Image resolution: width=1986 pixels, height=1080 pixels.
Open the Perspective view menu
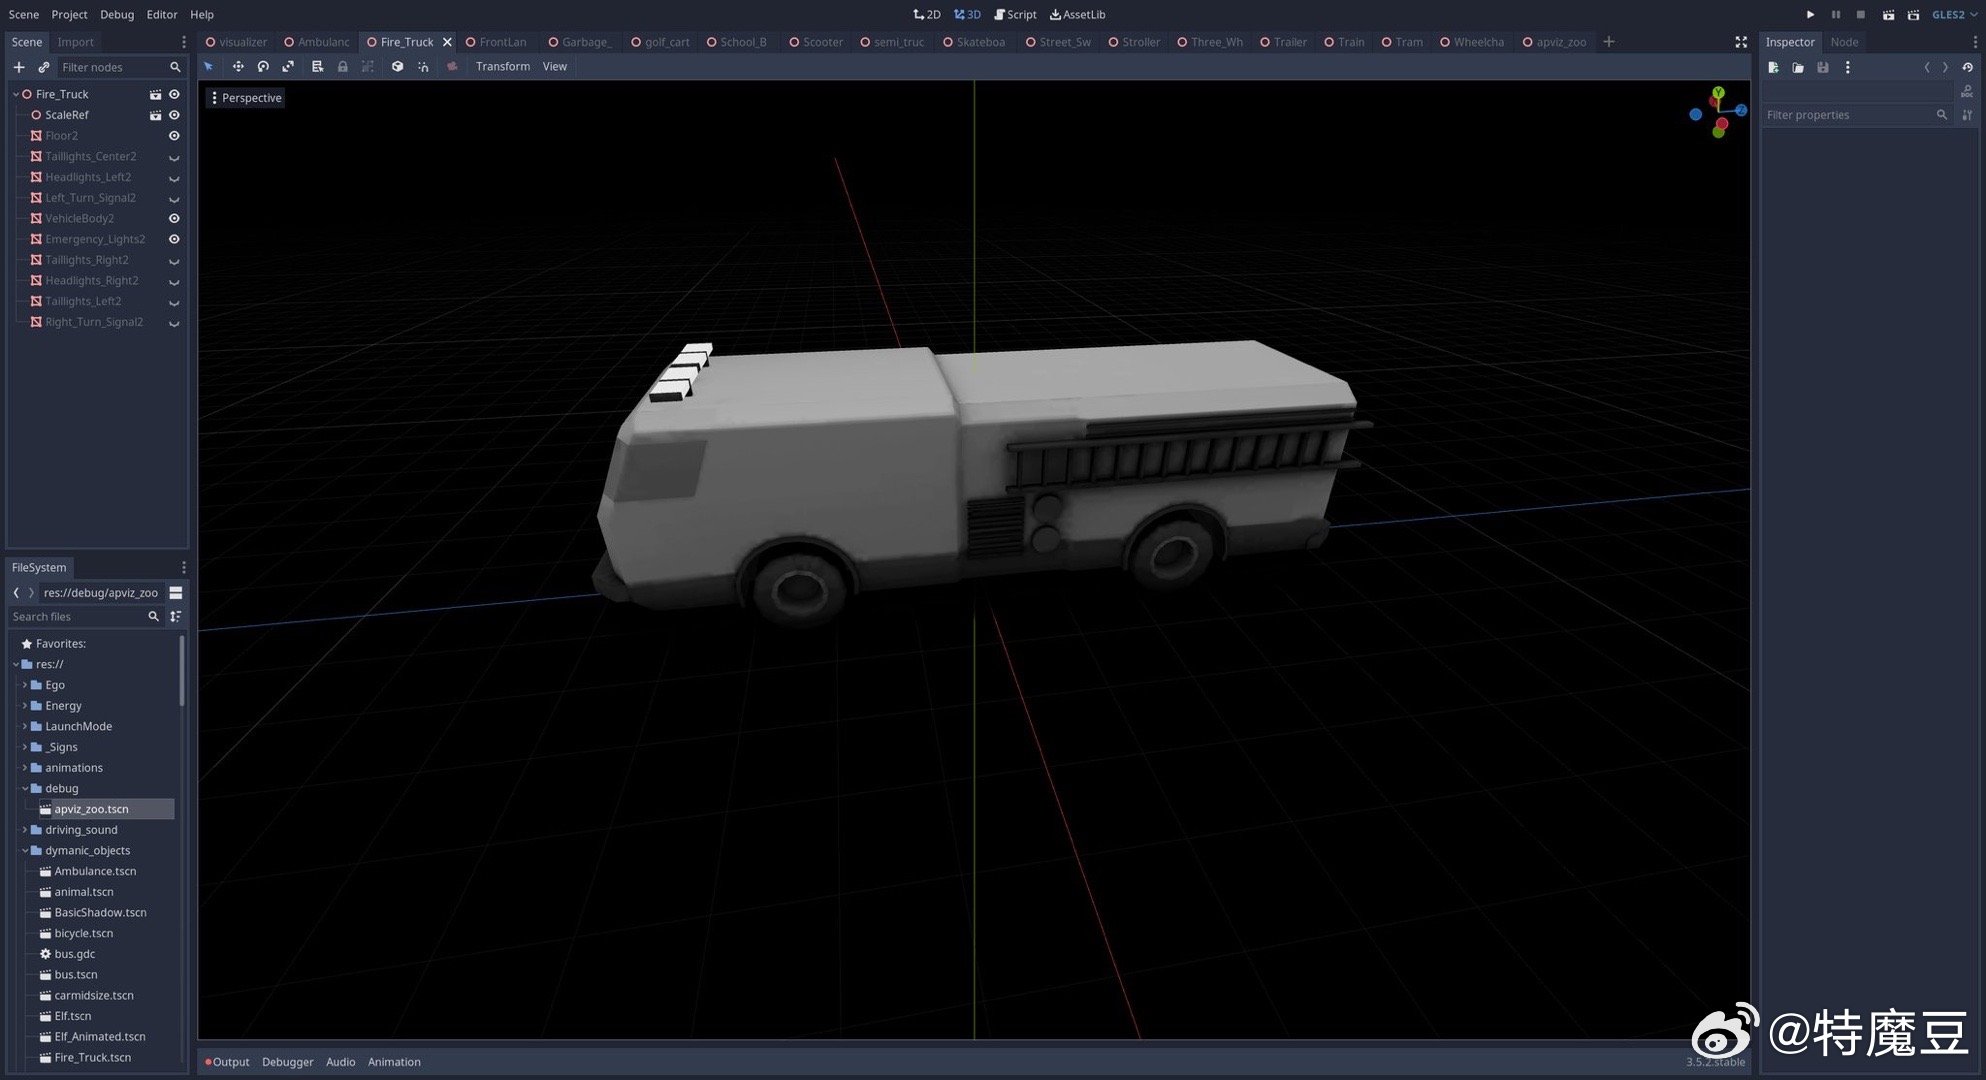pos(245,98)
